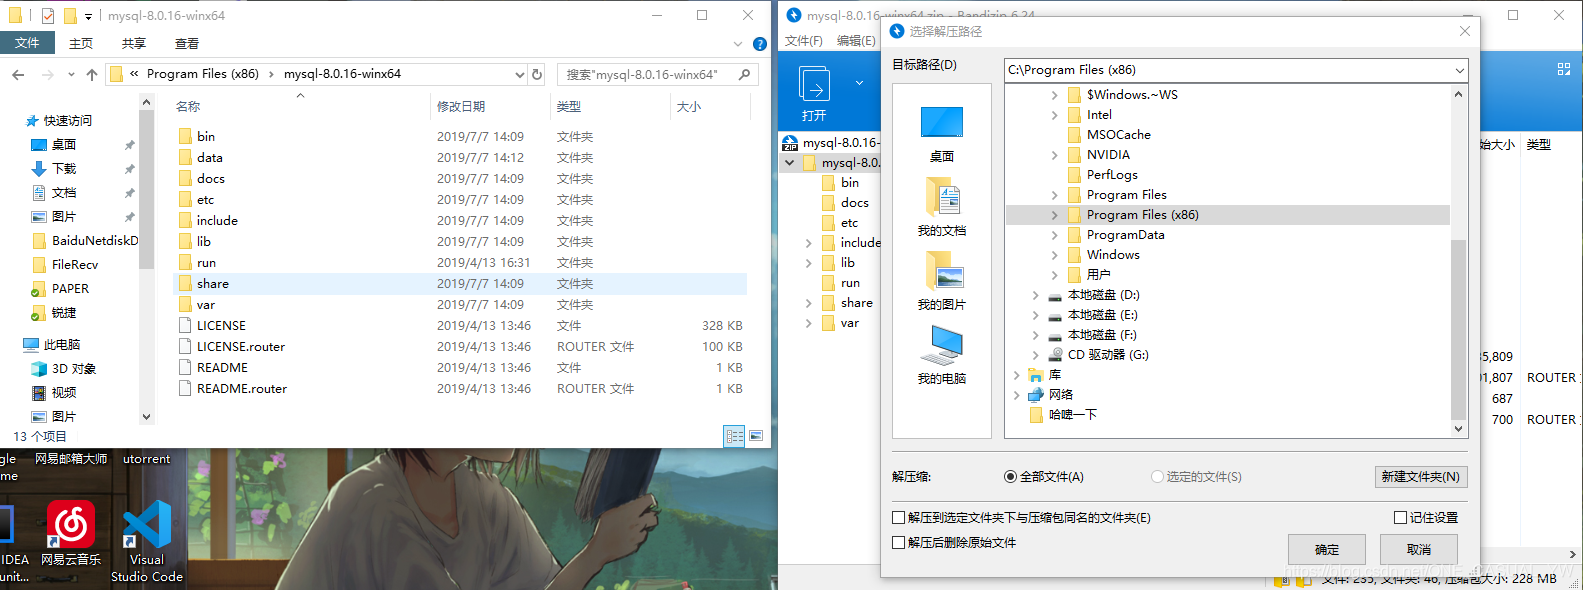Click the Explorer up-directory arrow
The width and height of the screenshot is (1583, 590).
92,74
